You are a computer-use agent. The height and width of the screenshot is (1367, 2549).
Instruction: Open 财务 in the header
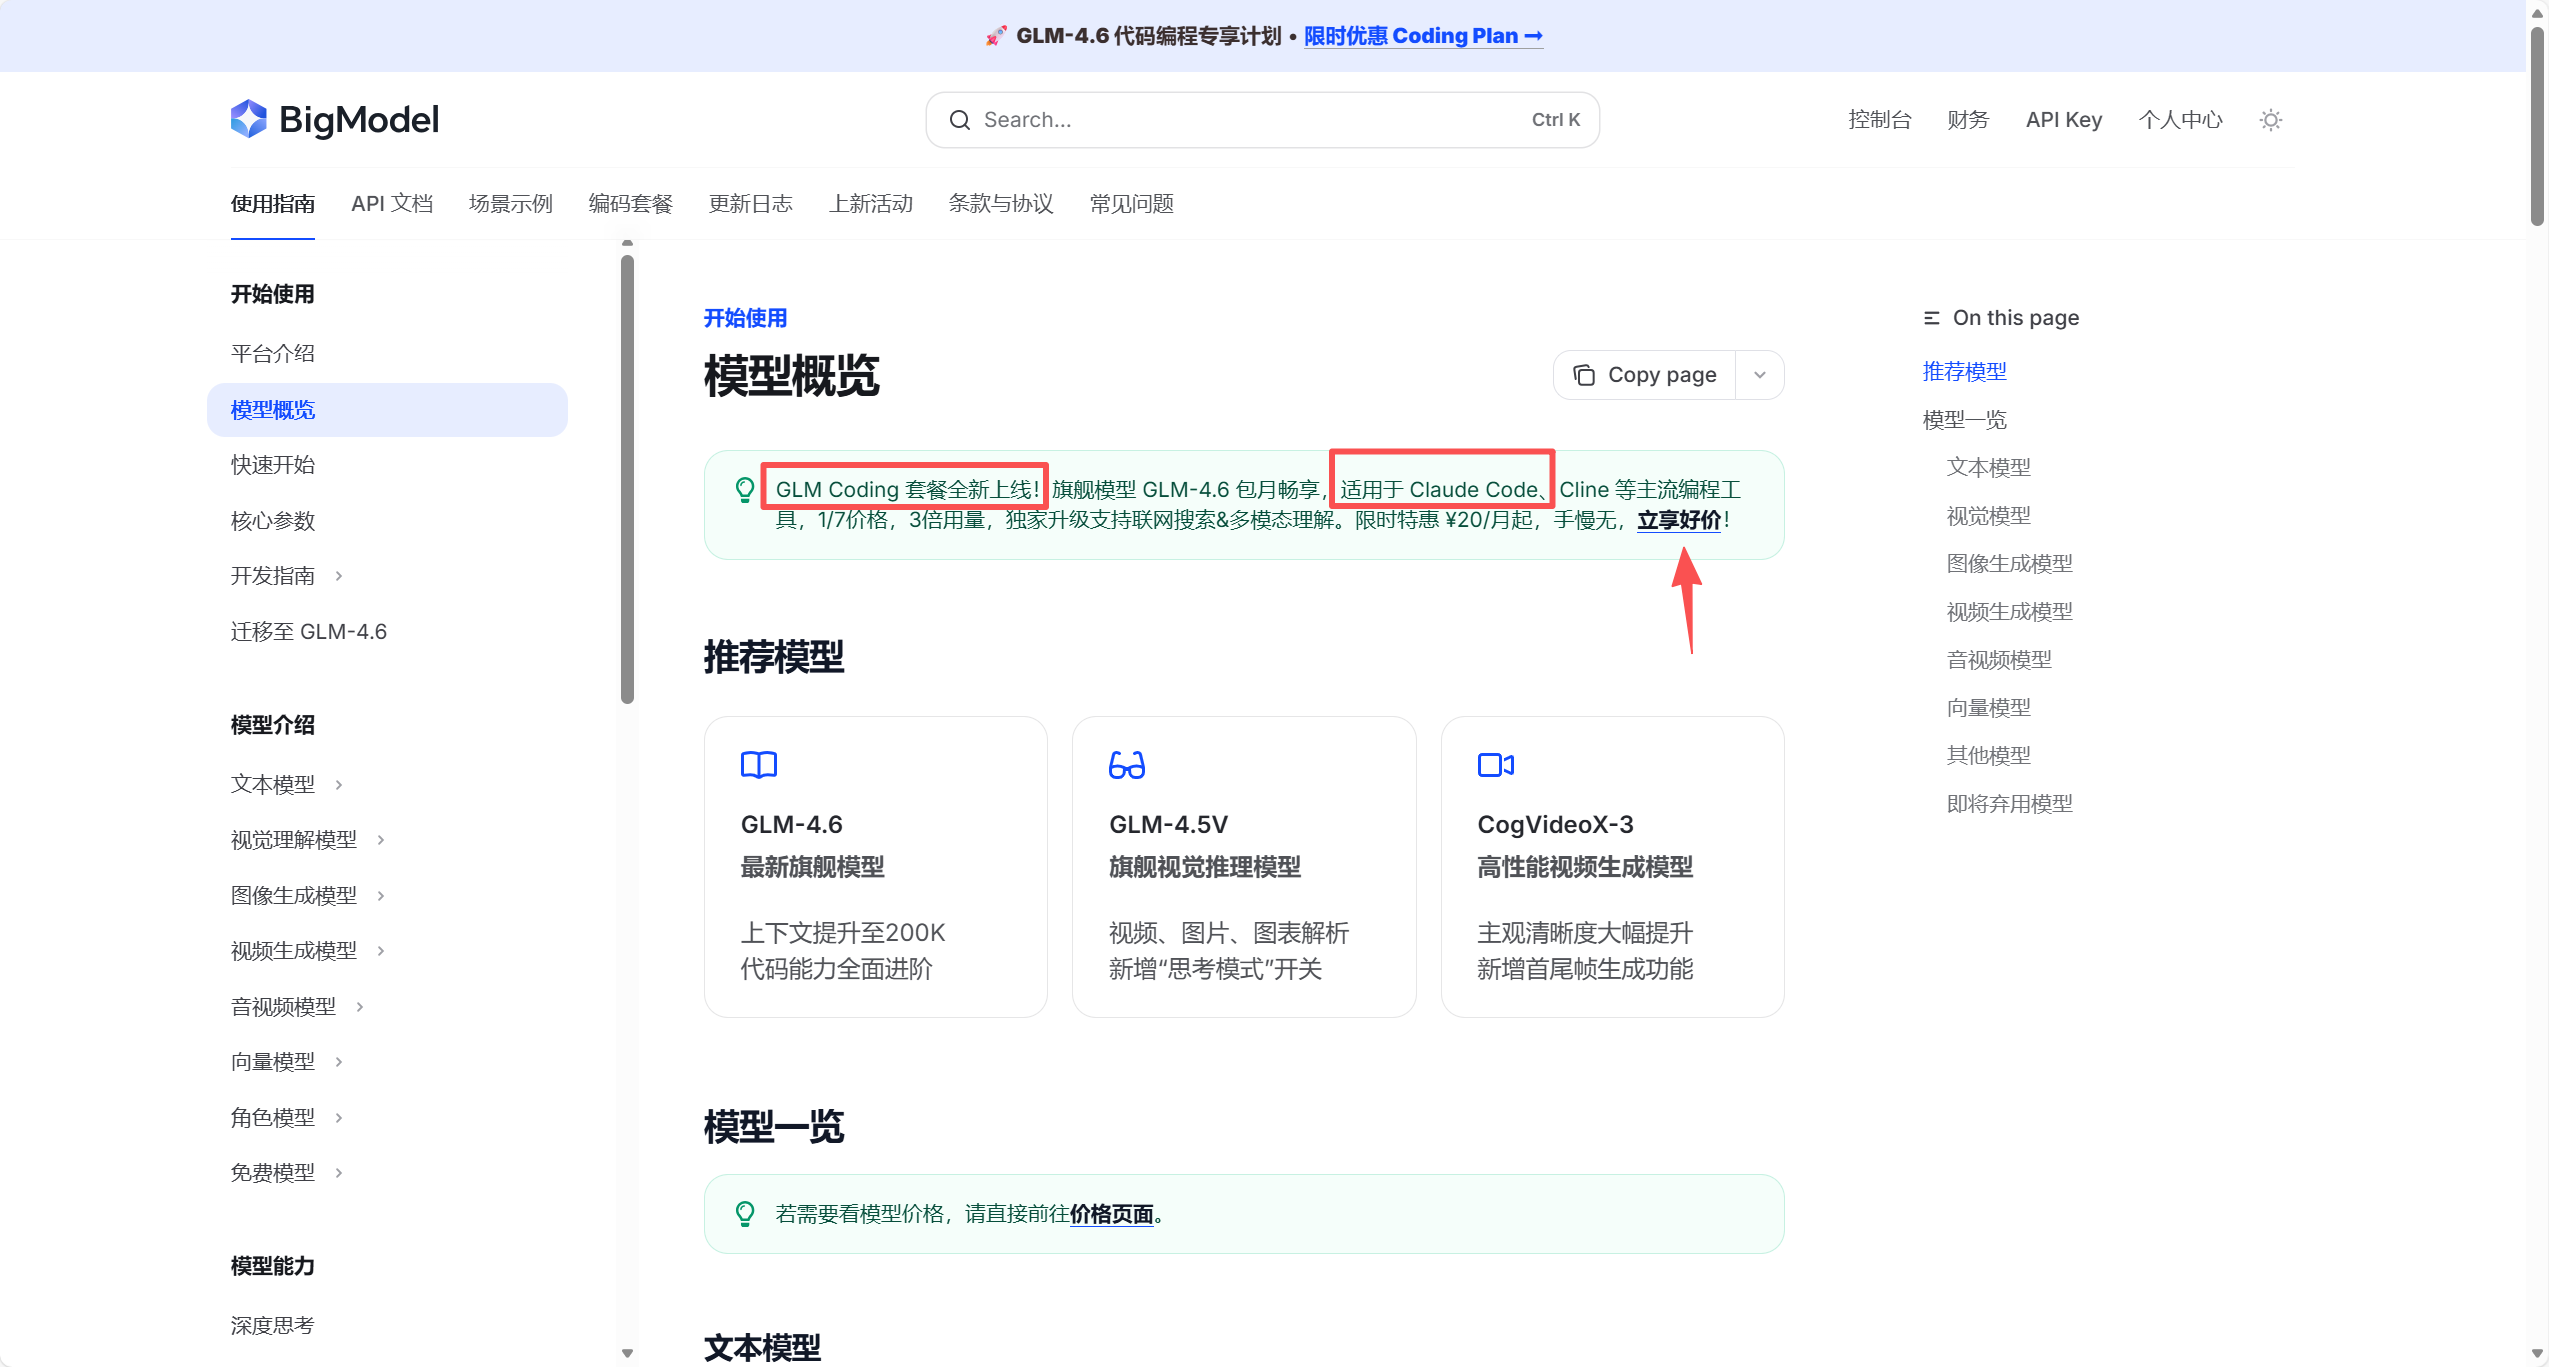[1968, 120]
